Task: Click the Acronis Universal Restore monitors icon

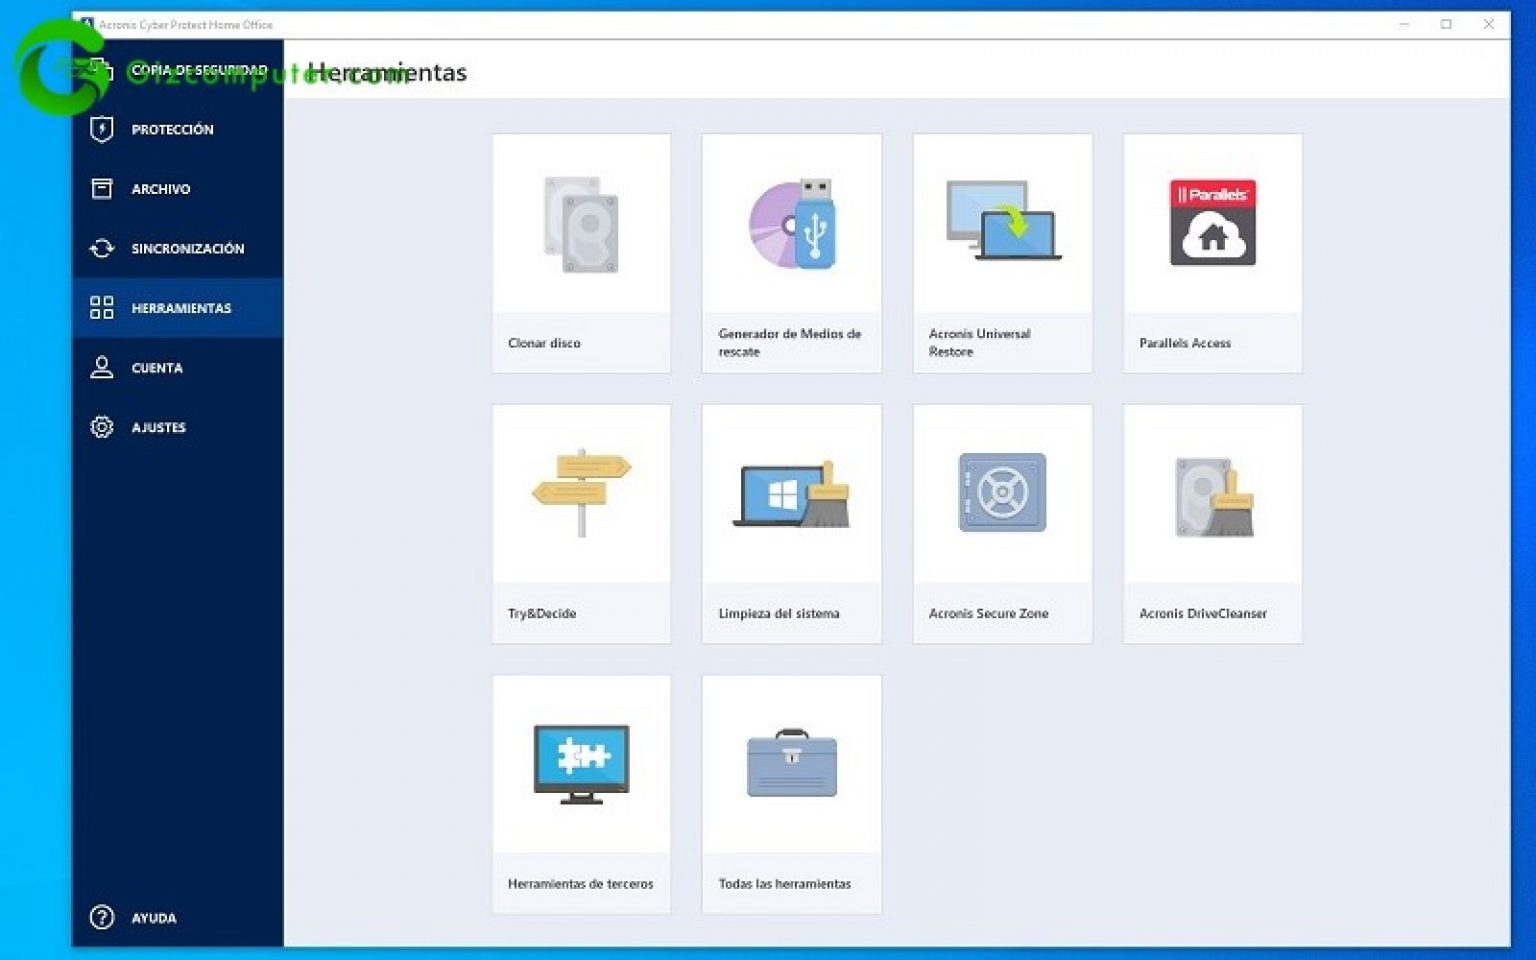Action: coord(1003,221)
